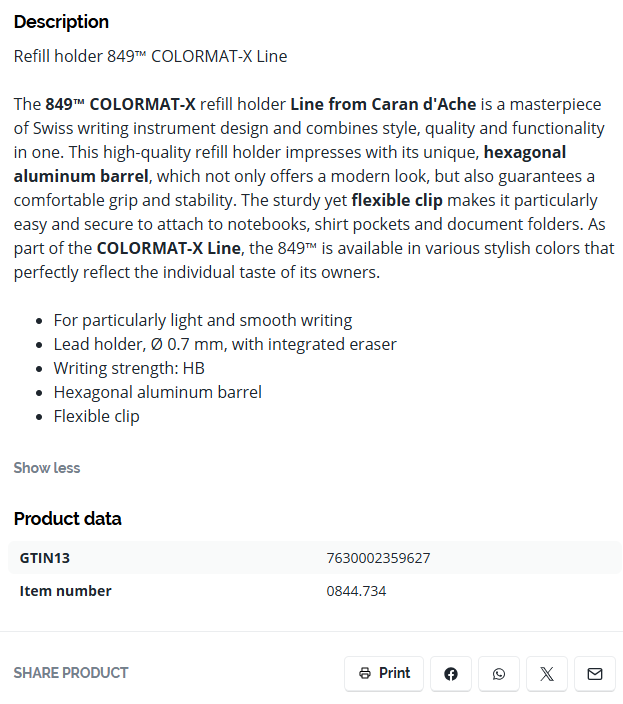
Task: Click the Description heading
Action: 61,22
